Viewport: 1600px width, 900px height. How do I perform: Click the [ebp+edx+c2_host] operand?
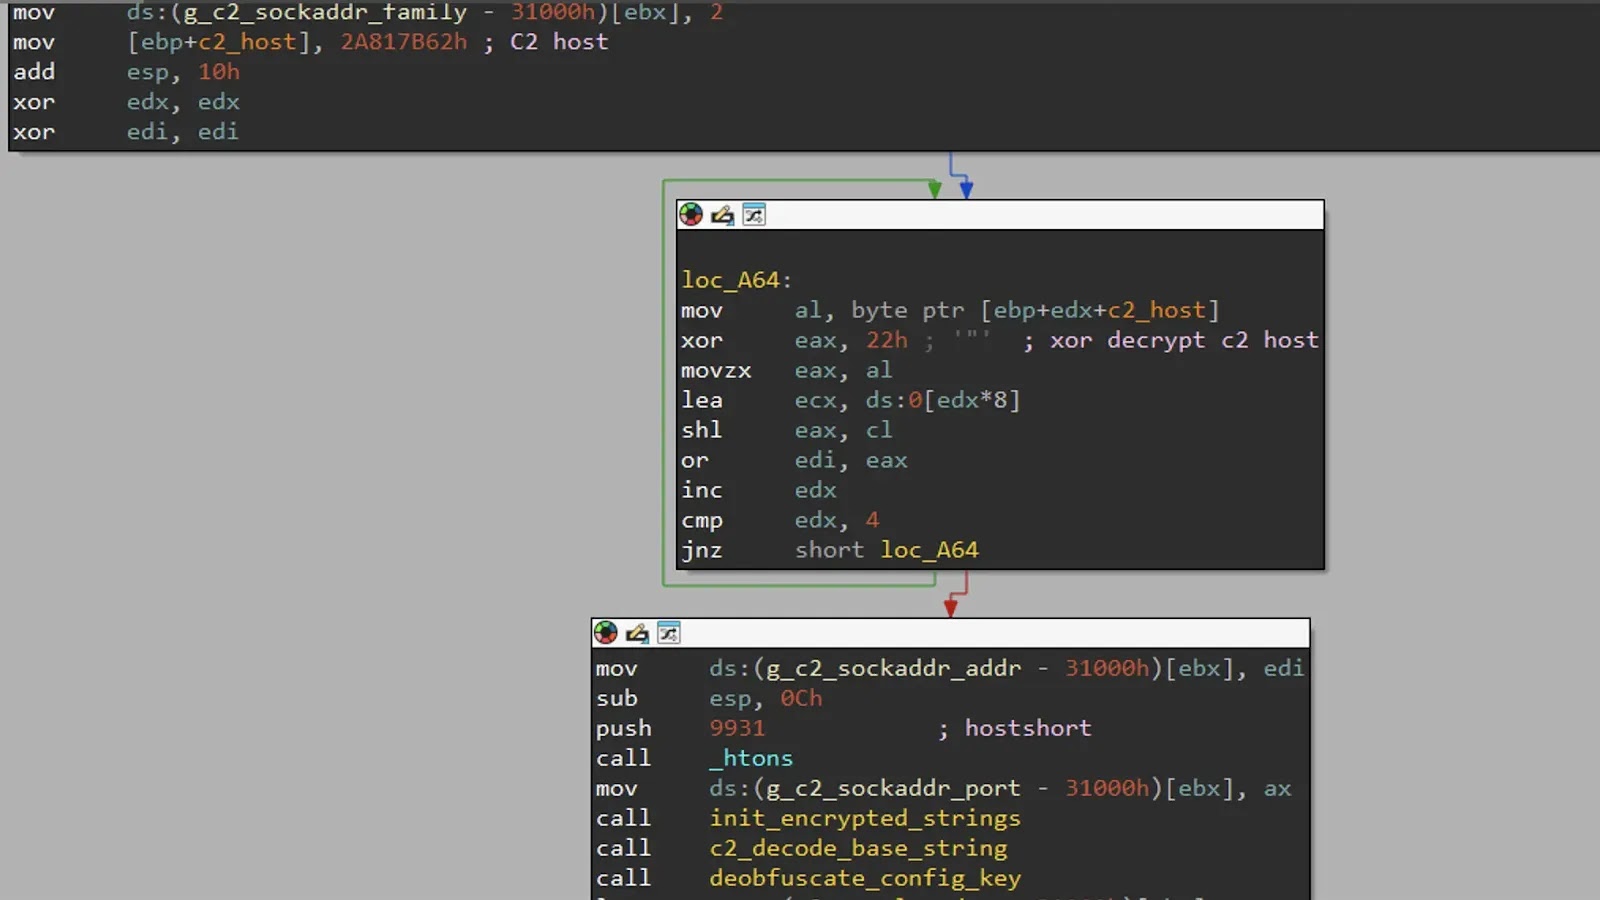[x=1100, y=310]
